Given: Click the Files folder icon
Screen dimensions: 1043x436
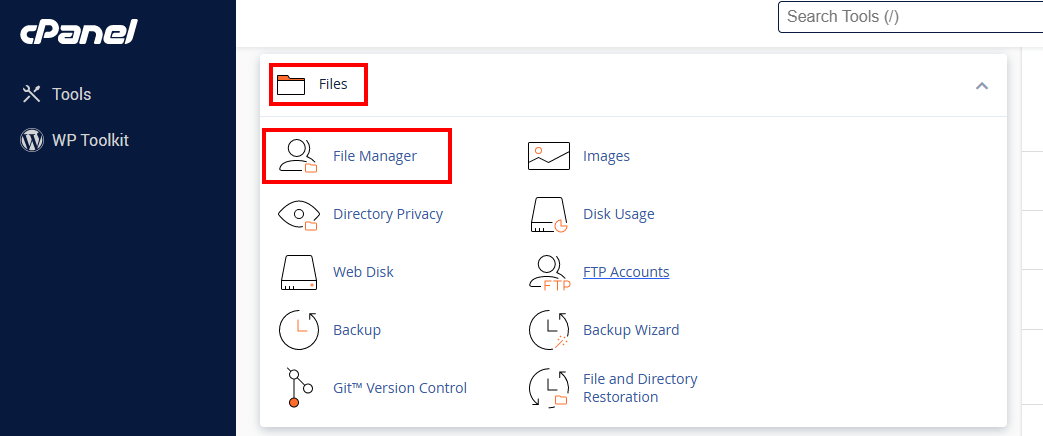Looking at the screenshot, I should pos(291,85).
